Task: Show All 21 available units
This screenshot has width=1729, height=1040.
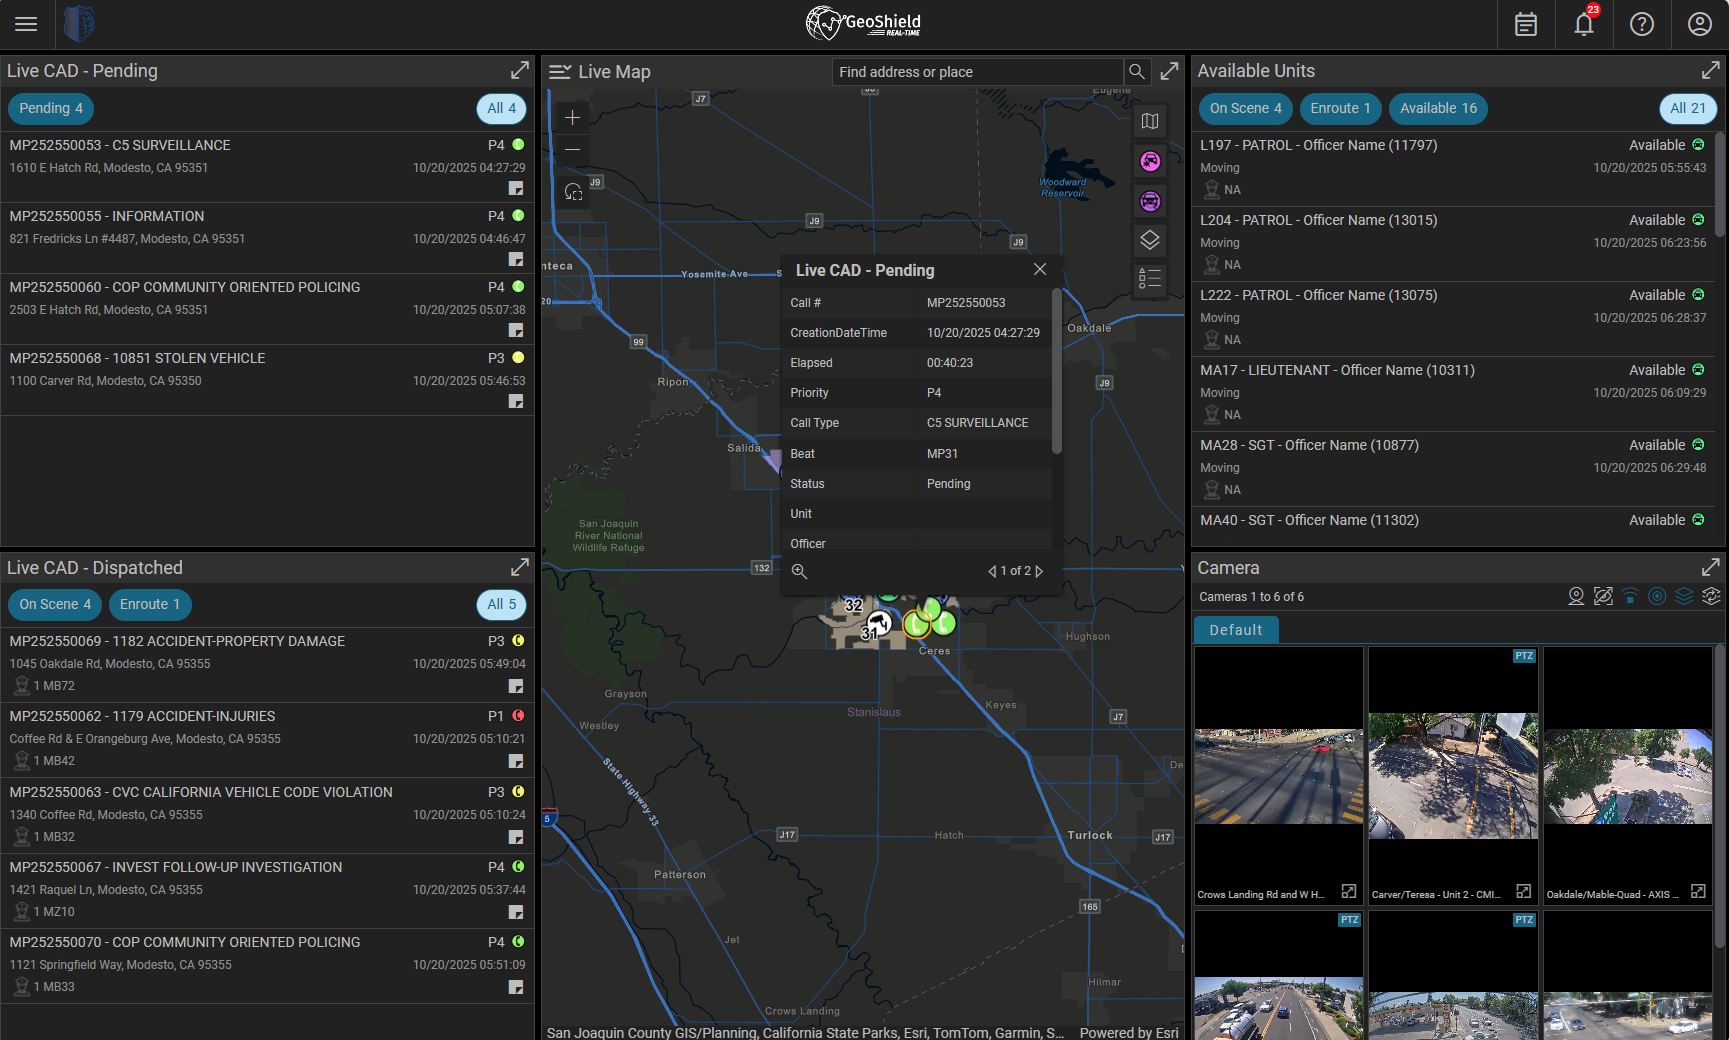Action: coord(1688,108)
